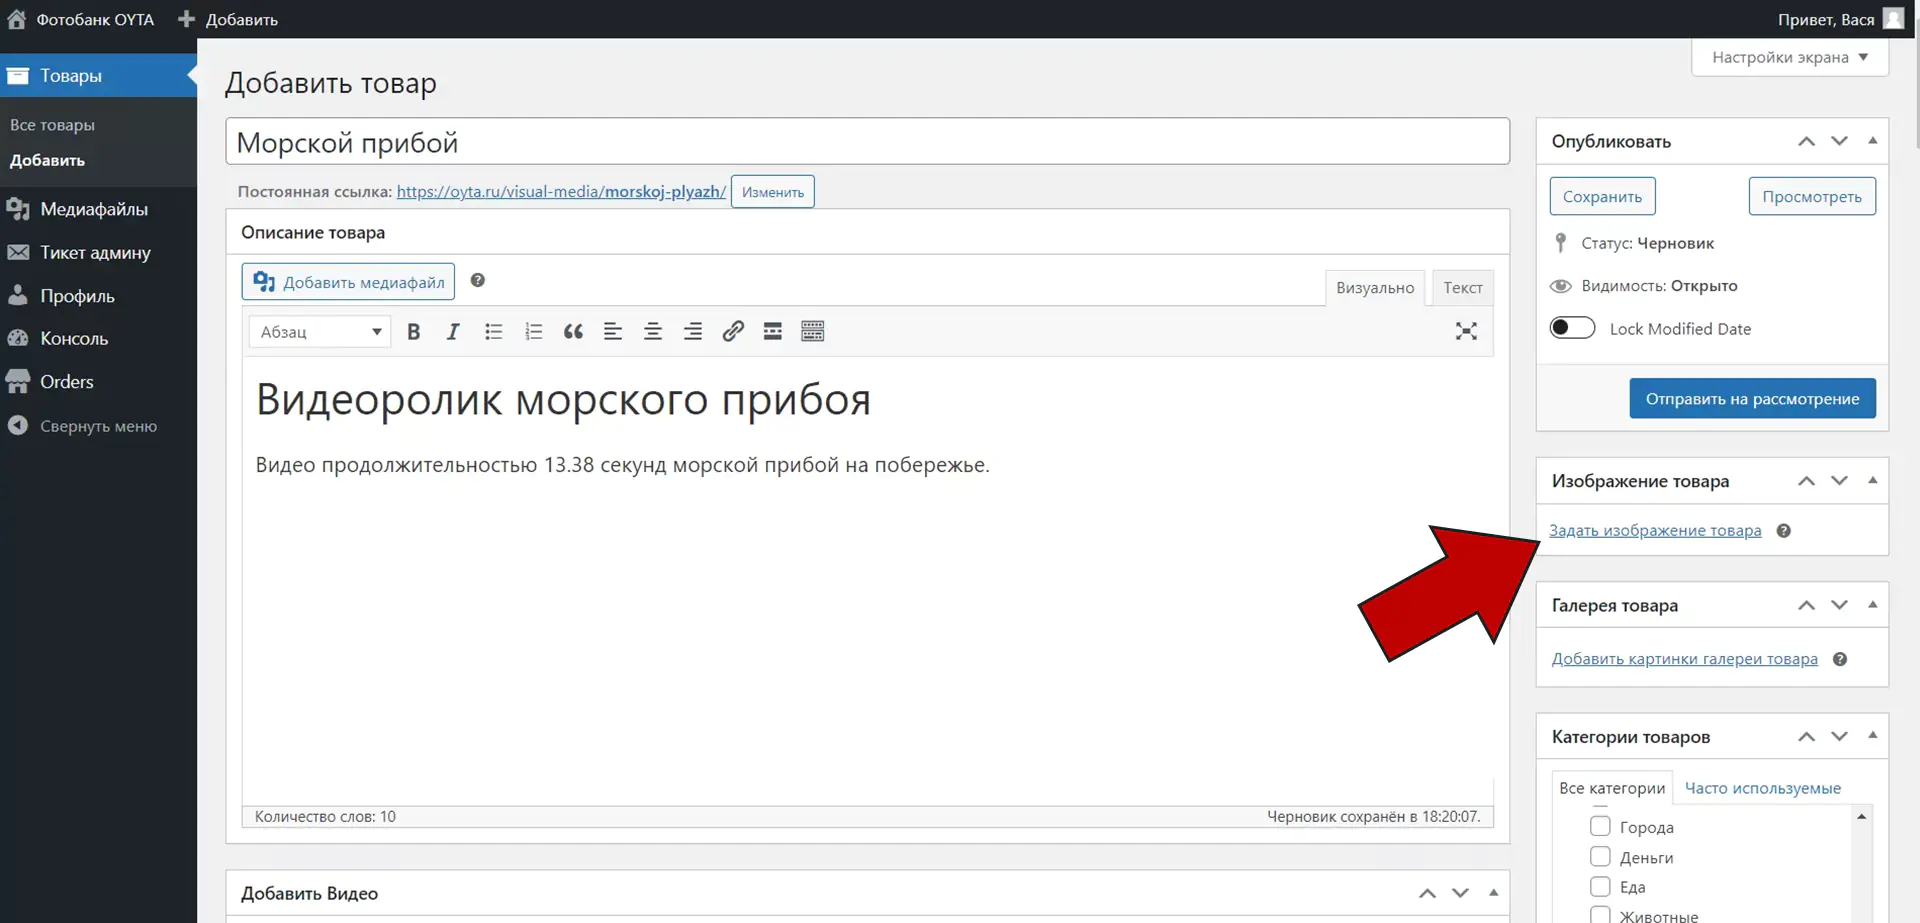
Task: Open Настройки экрана dropdown
Action: pos(1790,57)
